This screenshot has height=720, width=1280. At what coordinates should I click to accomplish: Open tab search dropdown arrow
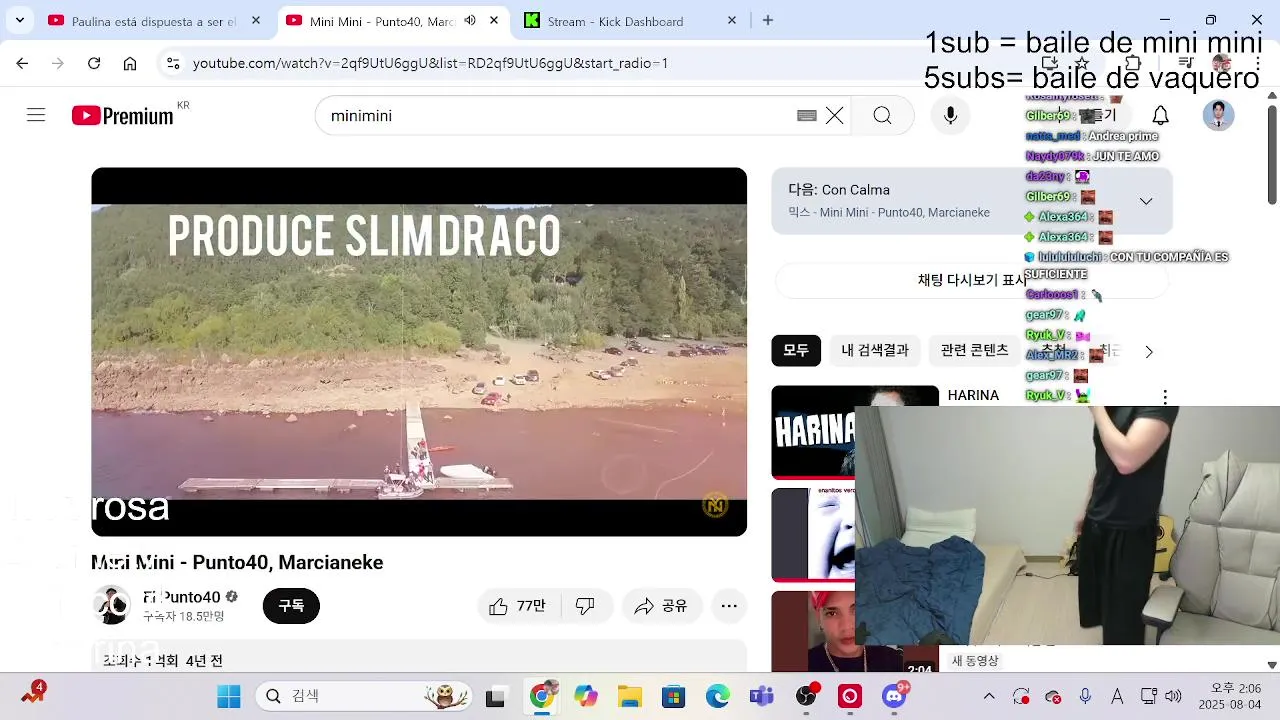[x=19, y=20]
